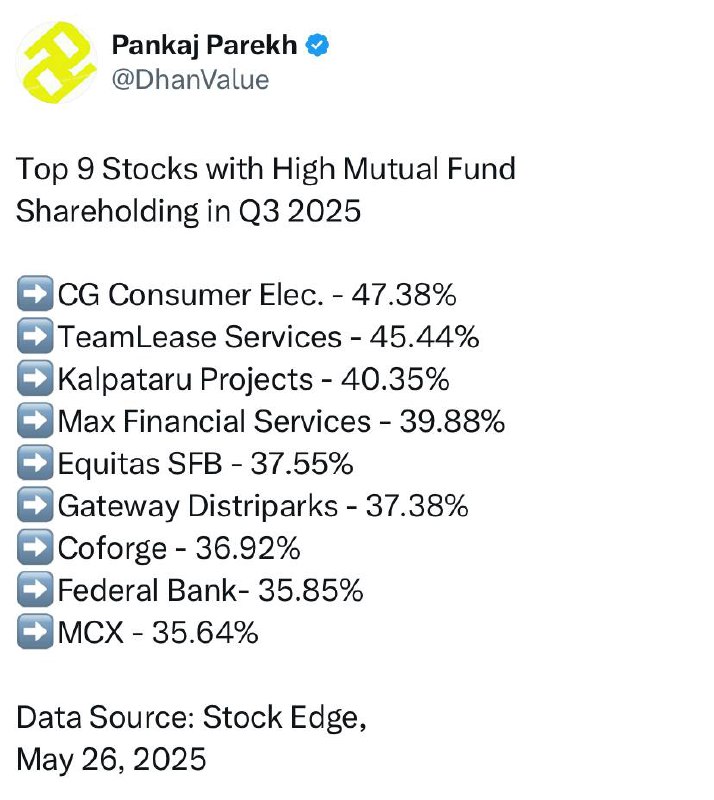
Task: Open Pankaj Parekh's yellow profile avatar
Action: coord(57,62)
